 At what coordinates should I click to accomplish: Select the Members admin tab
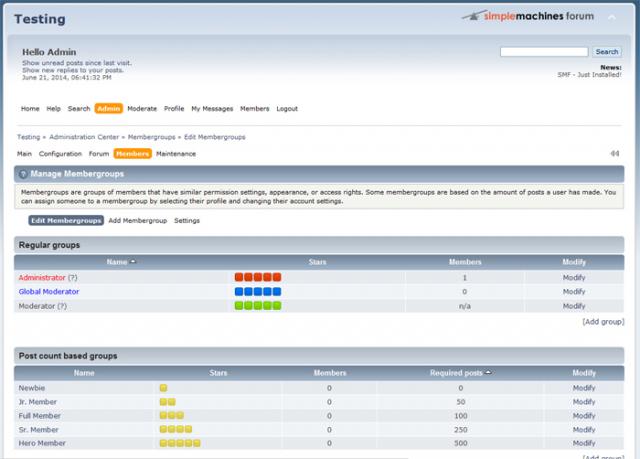click(x=133, y=154)
